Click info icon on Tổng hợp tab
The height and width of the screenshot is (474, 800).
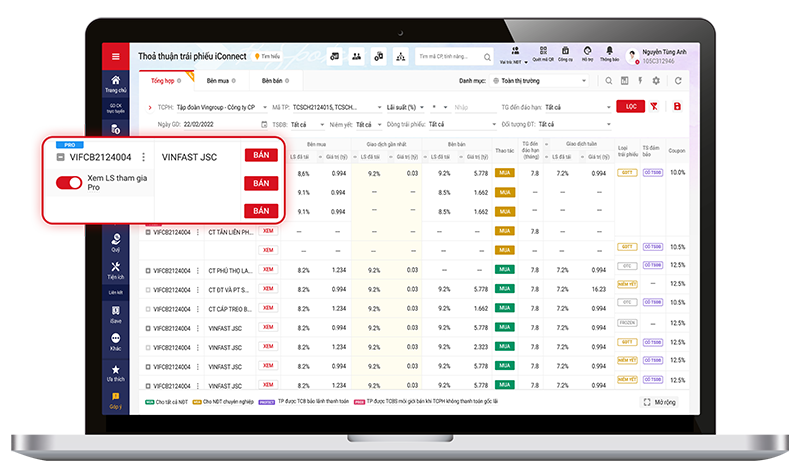pos(179,81)
